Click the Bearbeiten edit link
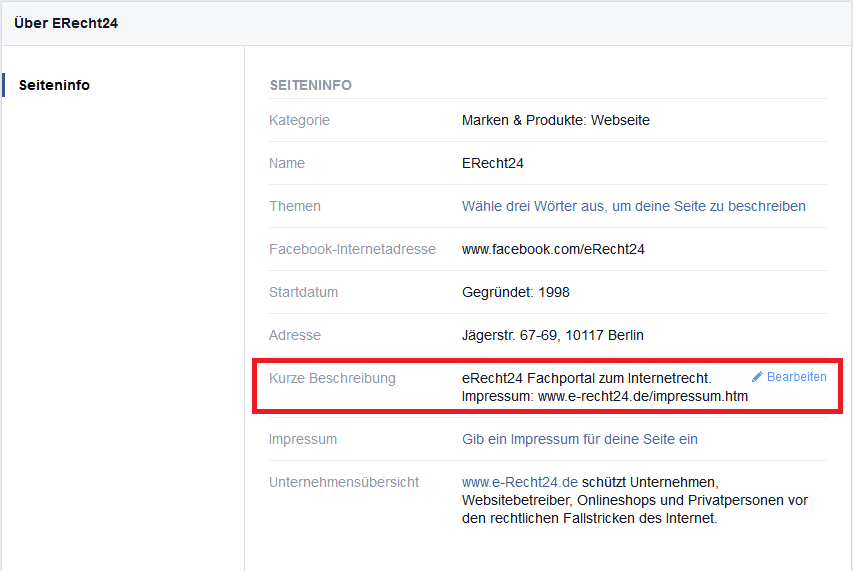This screenshot has height=571, width=853. pos(796,377)
